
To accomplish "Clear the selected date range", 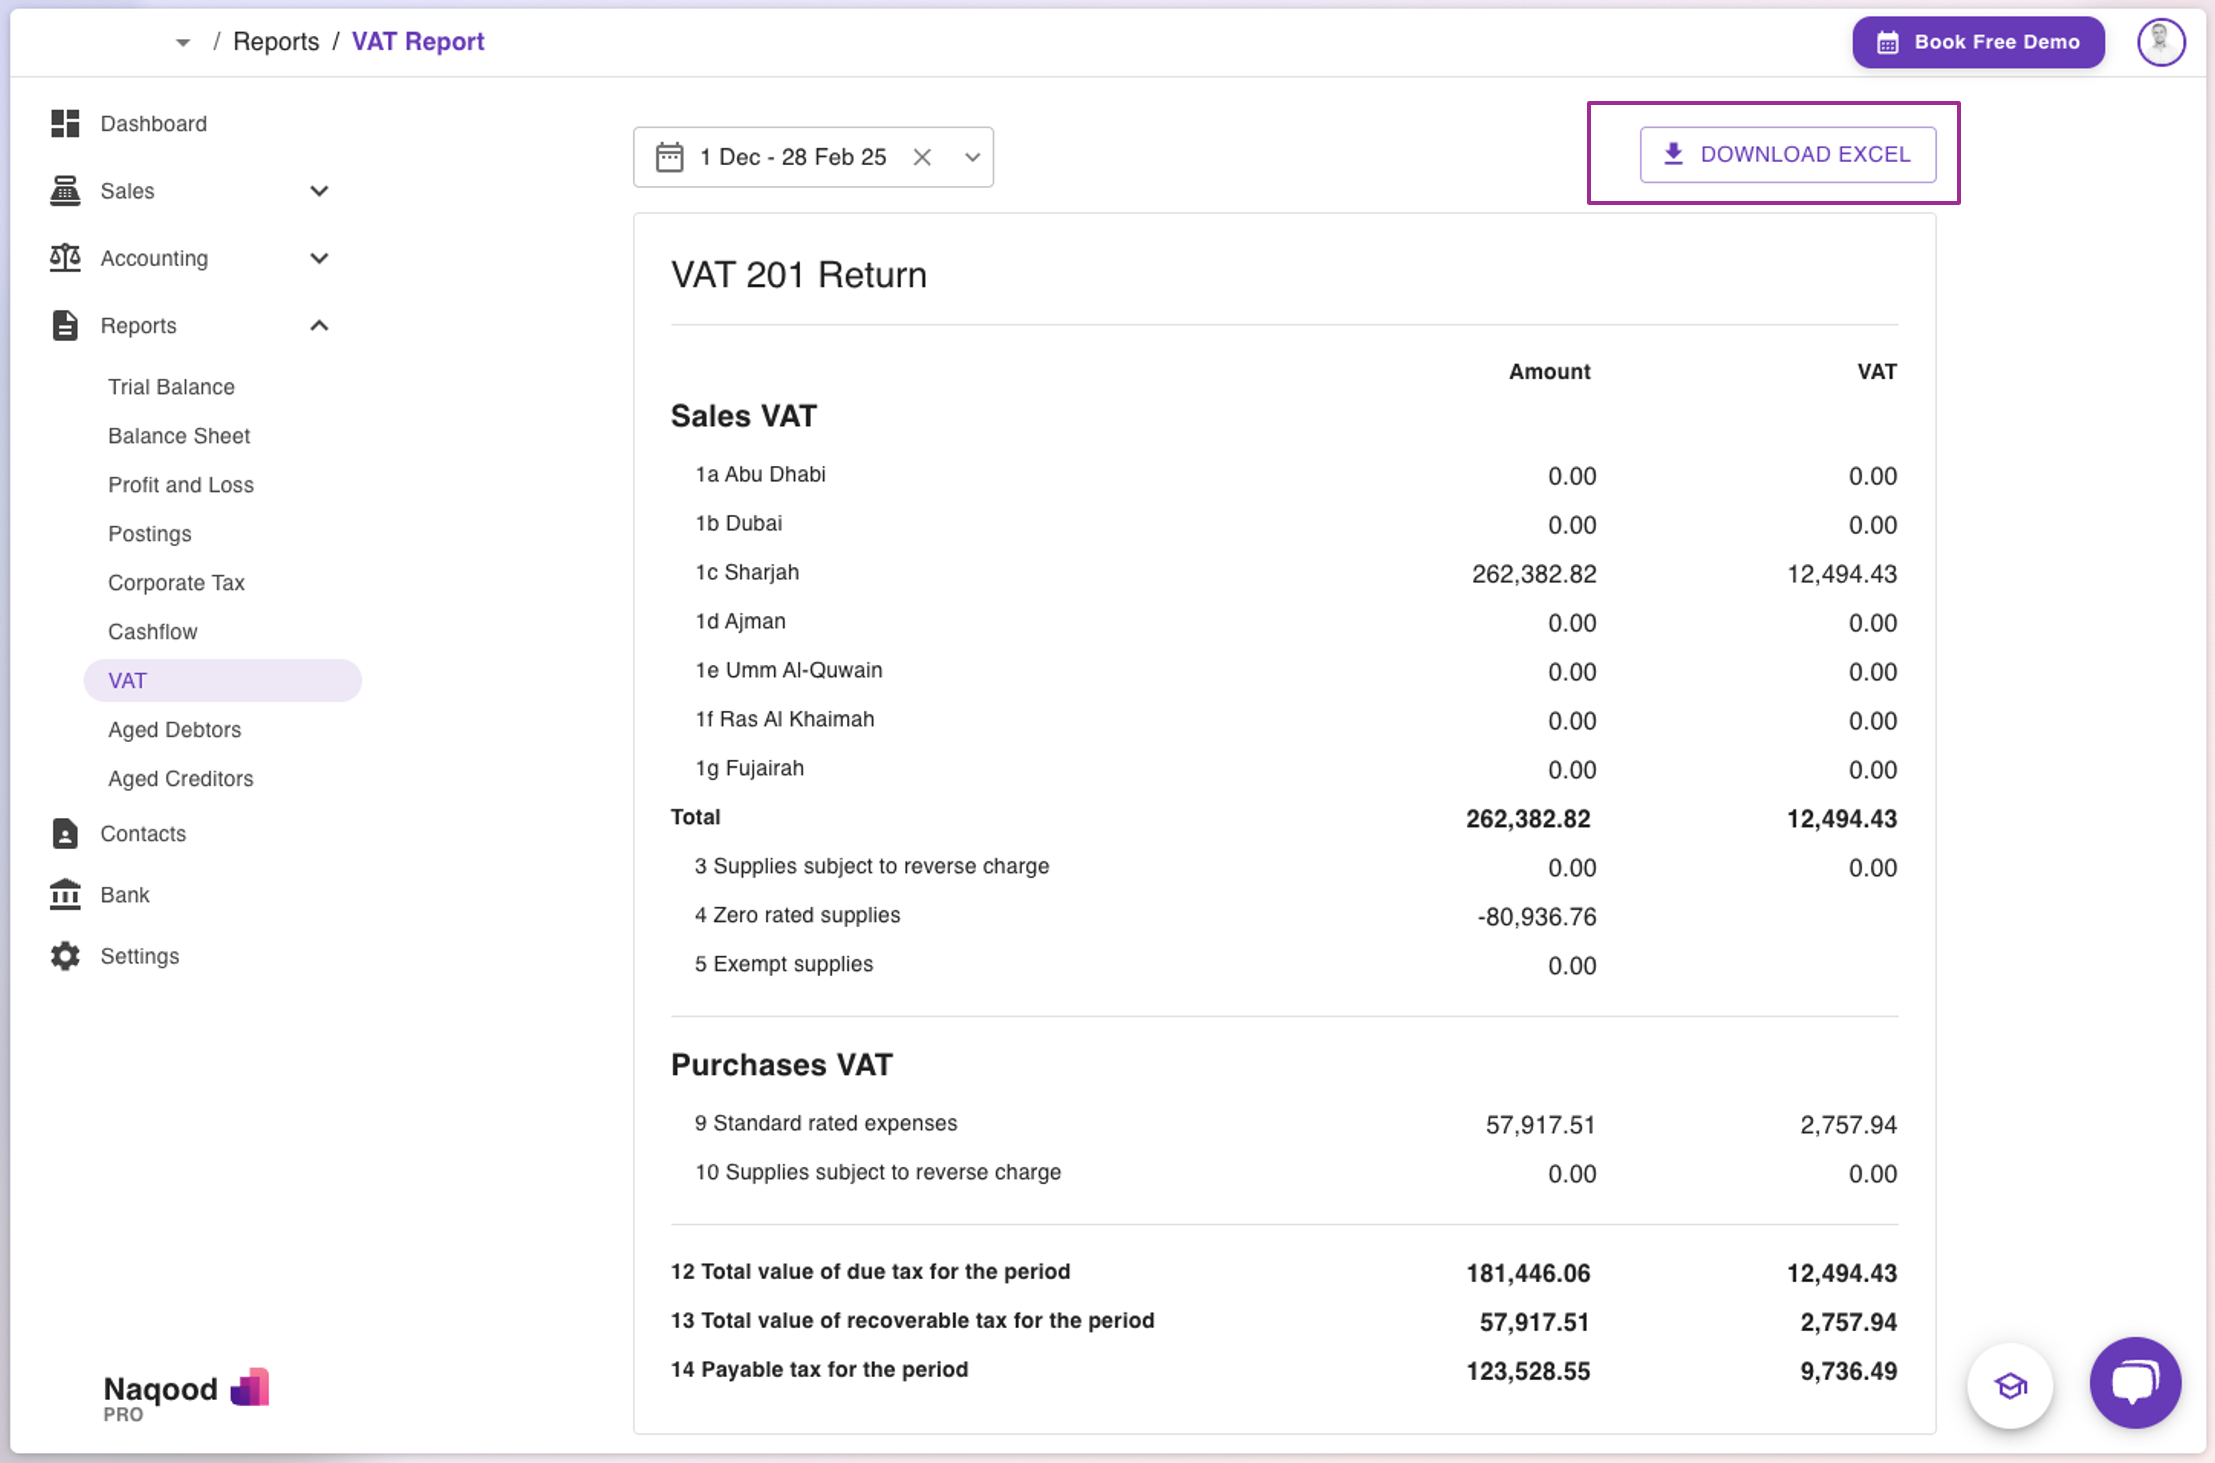I will [x=922, y=157].
